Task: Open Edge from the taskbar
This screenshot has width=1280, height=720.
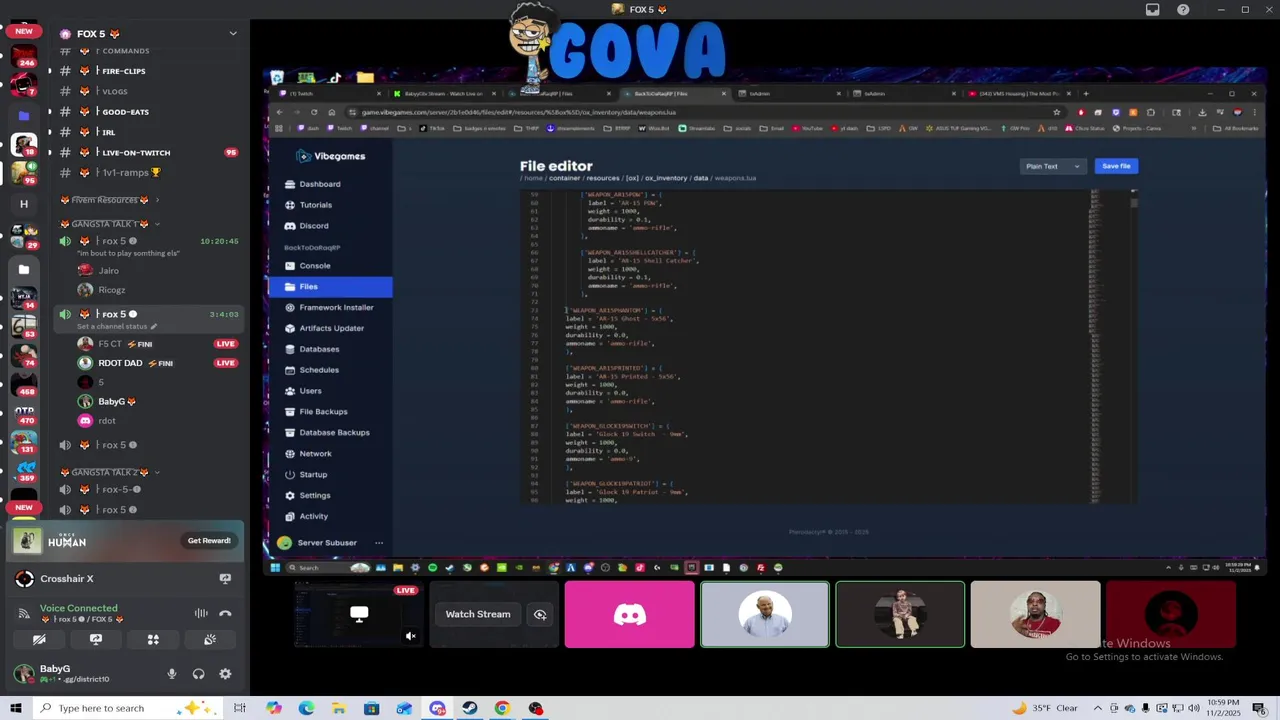Action: tap(306, 708)
